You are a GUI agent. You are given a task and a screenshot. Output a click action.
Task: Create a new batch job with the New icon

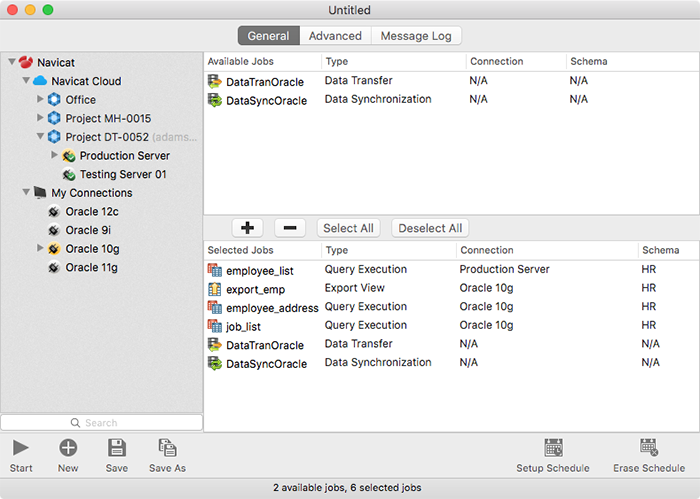68,448
